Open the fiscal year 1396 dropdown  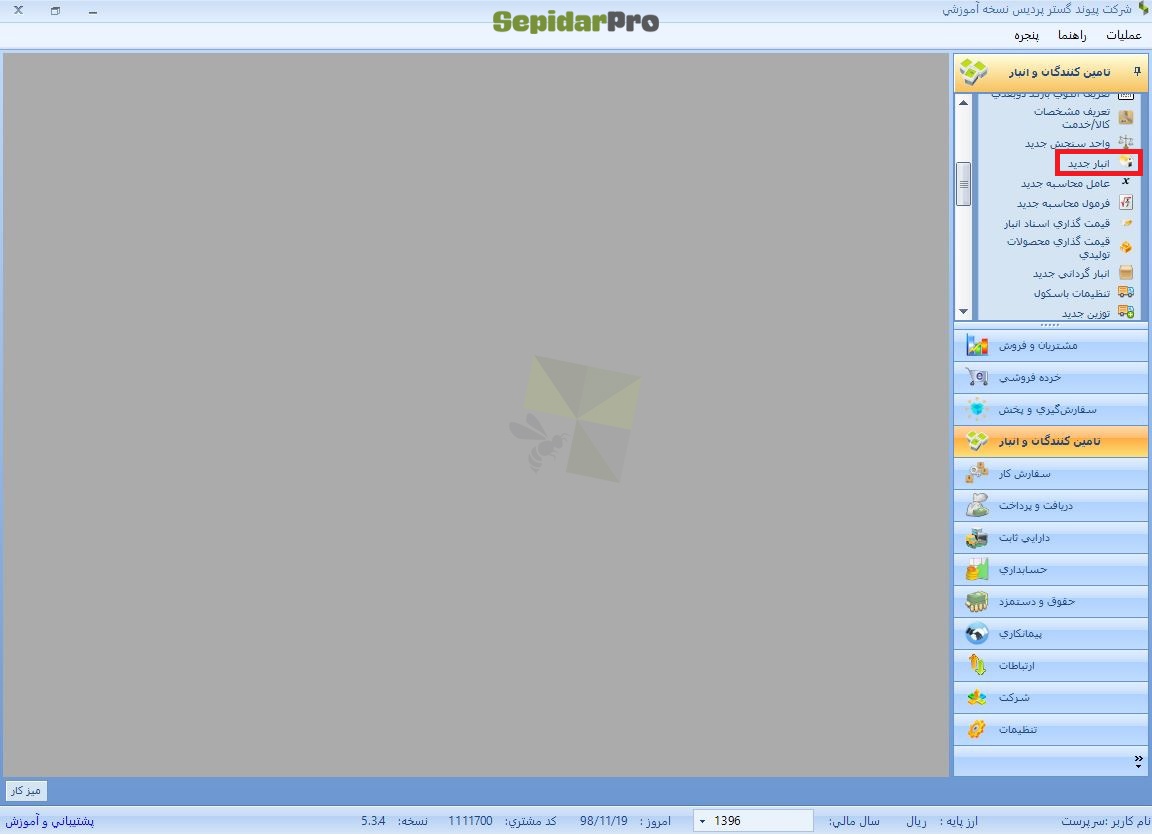click(703, 821)
